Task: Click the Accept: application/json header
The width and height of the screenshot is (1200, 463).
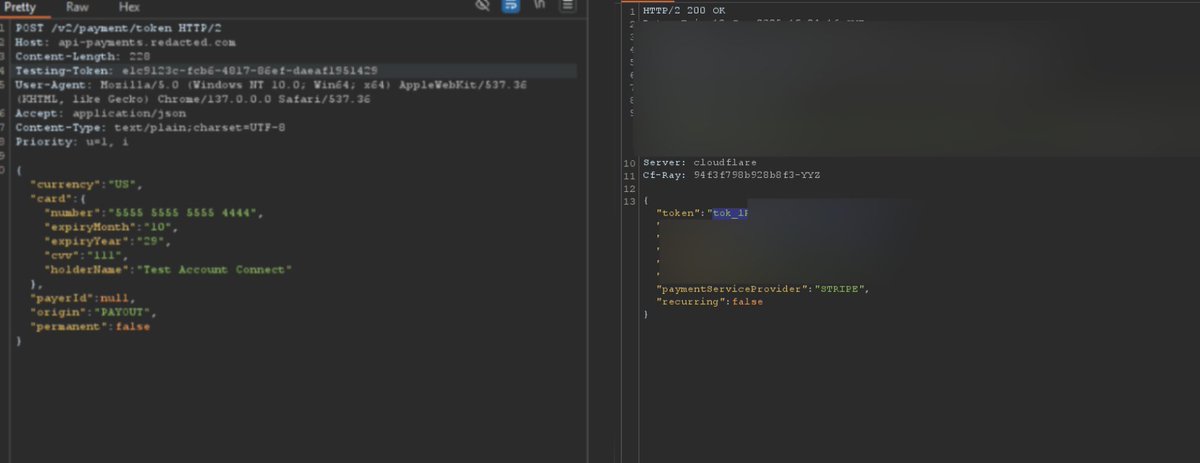Action: 101,114
